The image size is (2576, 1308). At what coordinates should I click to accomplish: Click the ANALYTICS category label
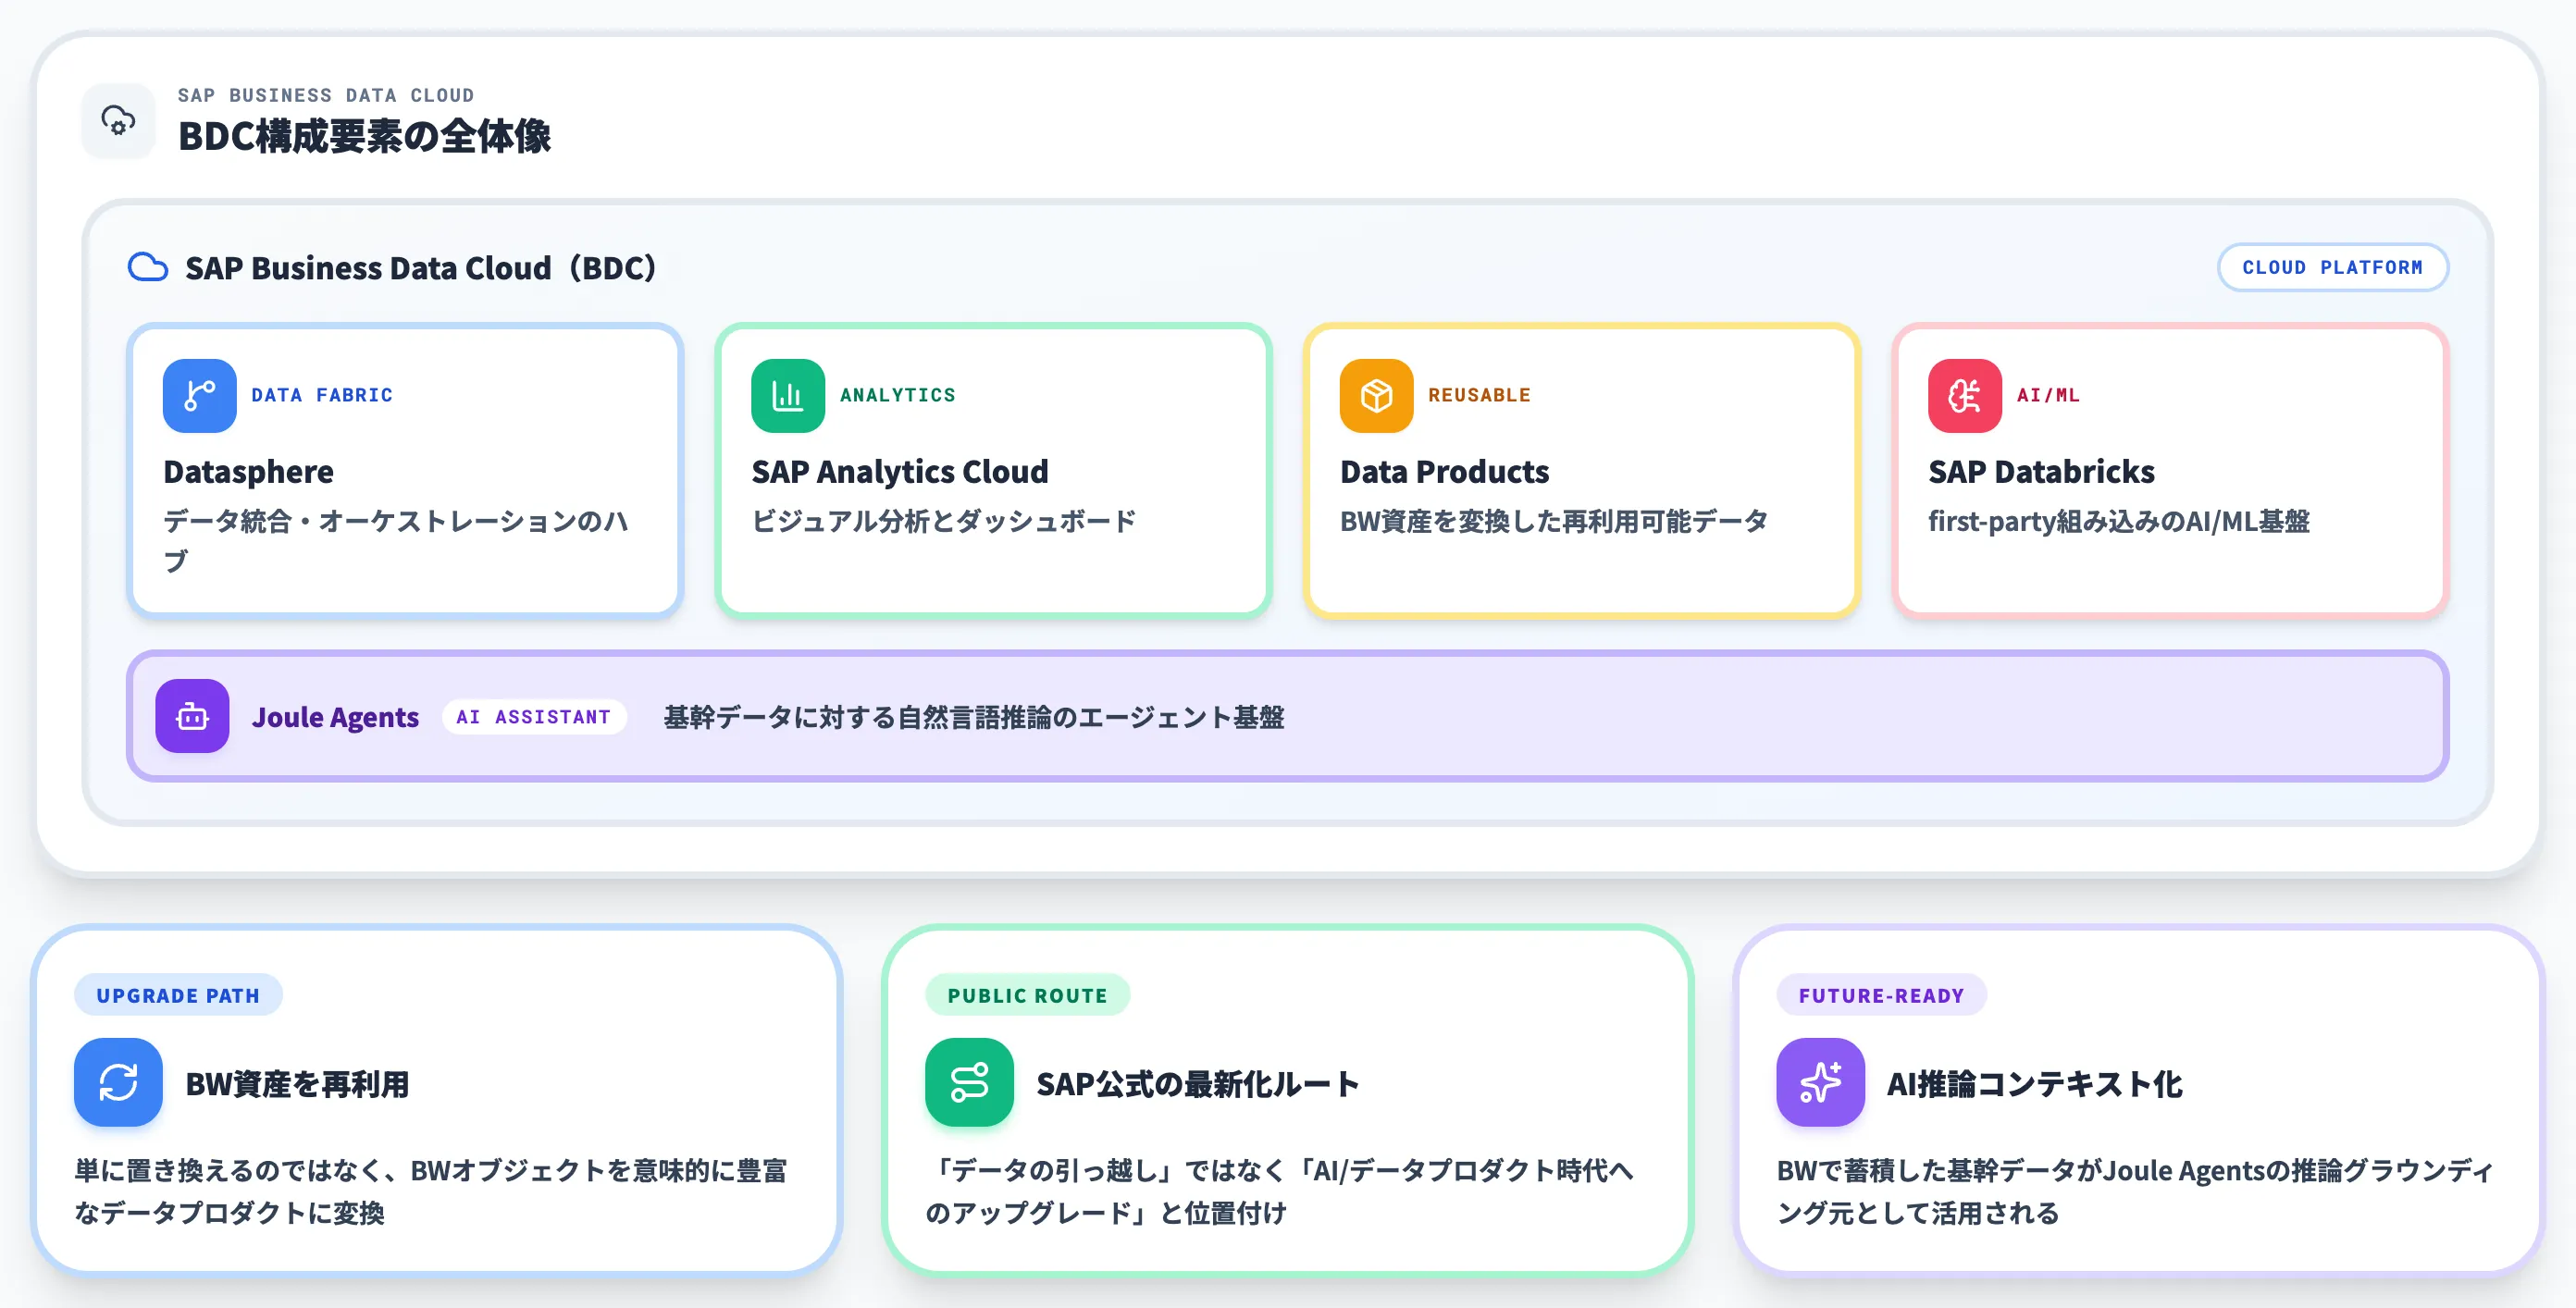point(897,395)
